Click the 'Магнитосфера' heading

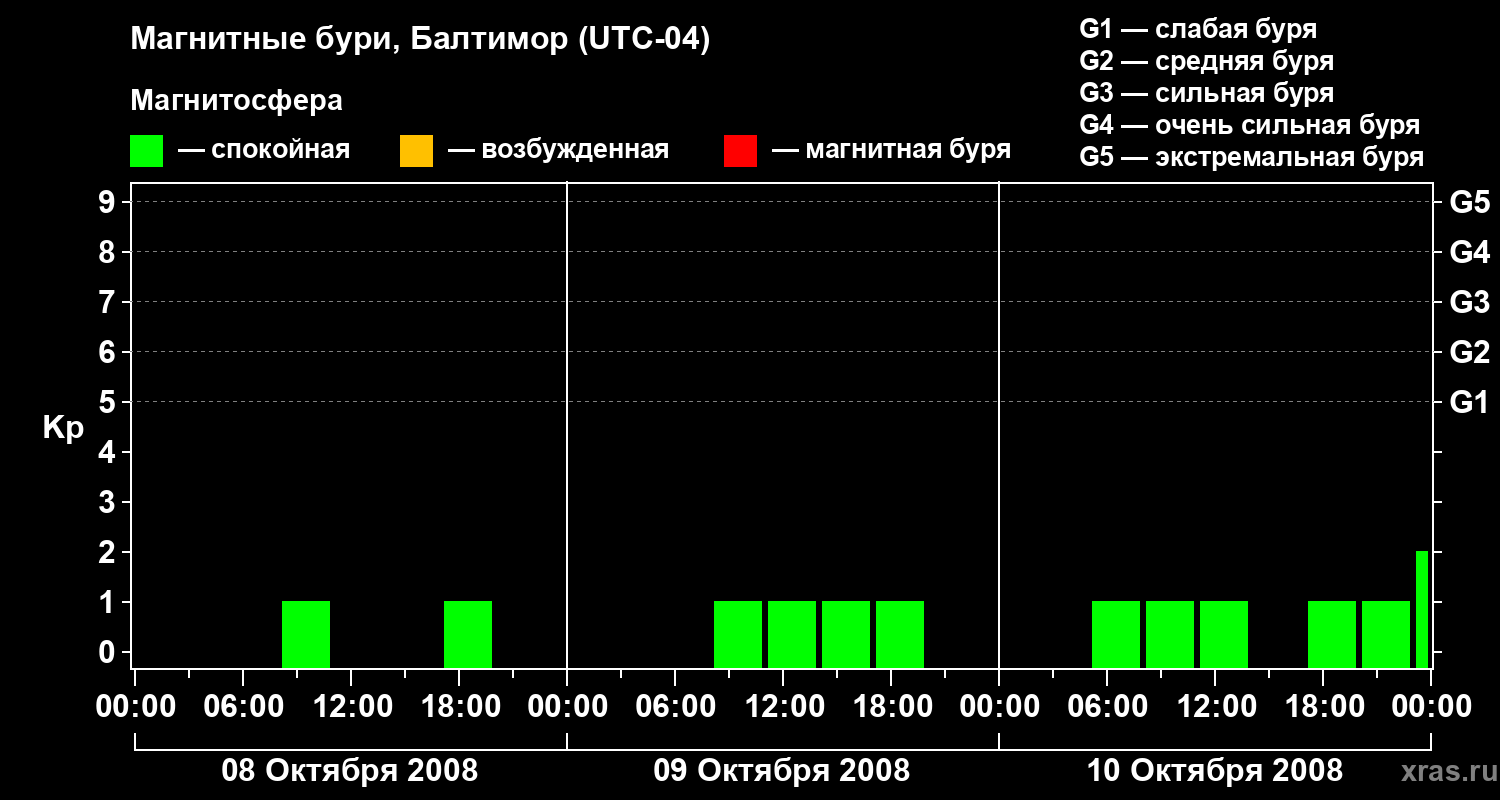pyautogui.click(x=236, y=101)
